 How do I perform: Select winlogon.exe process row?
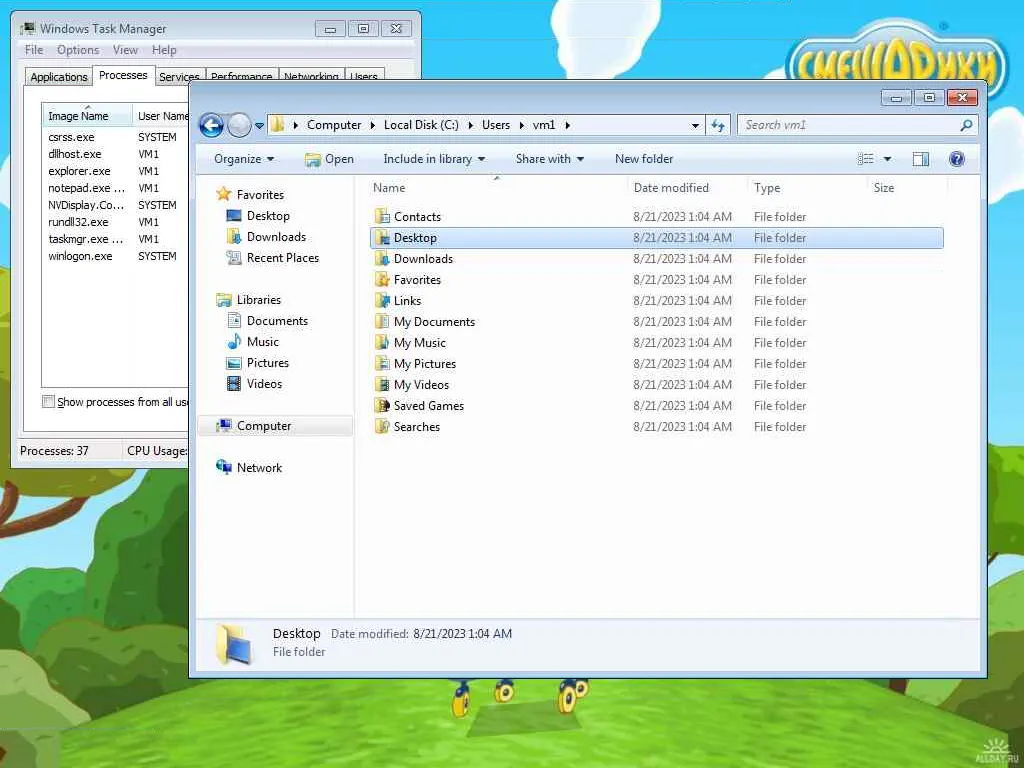point(114,256)
